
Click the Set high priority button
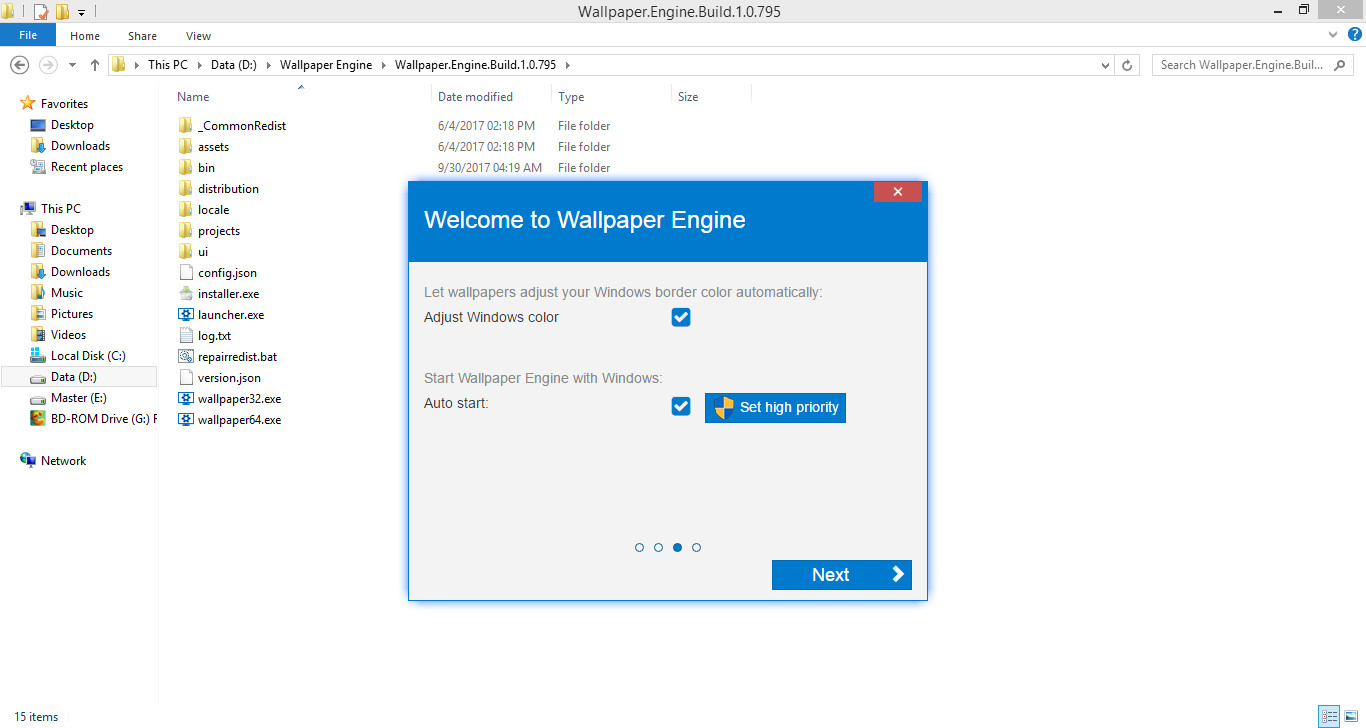[775, 408]
